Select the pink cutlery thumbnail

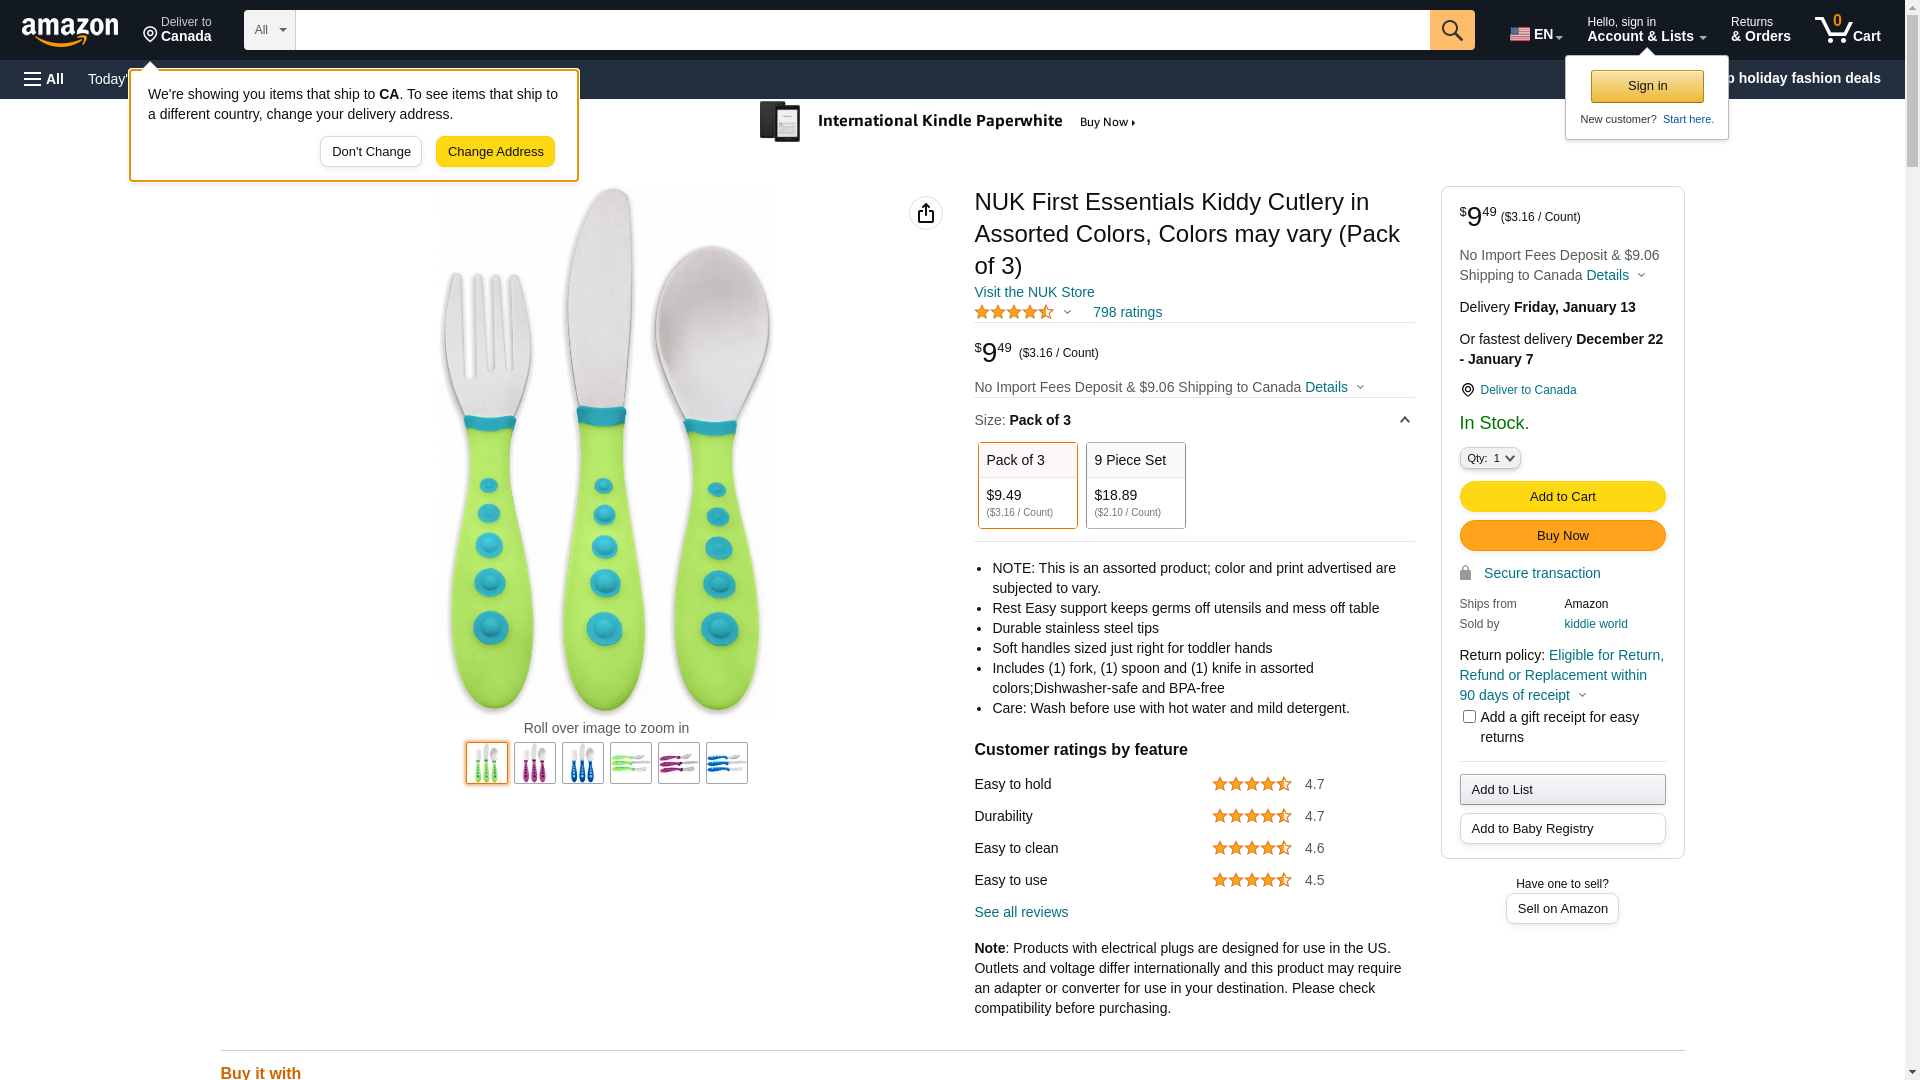click(535, 763)
